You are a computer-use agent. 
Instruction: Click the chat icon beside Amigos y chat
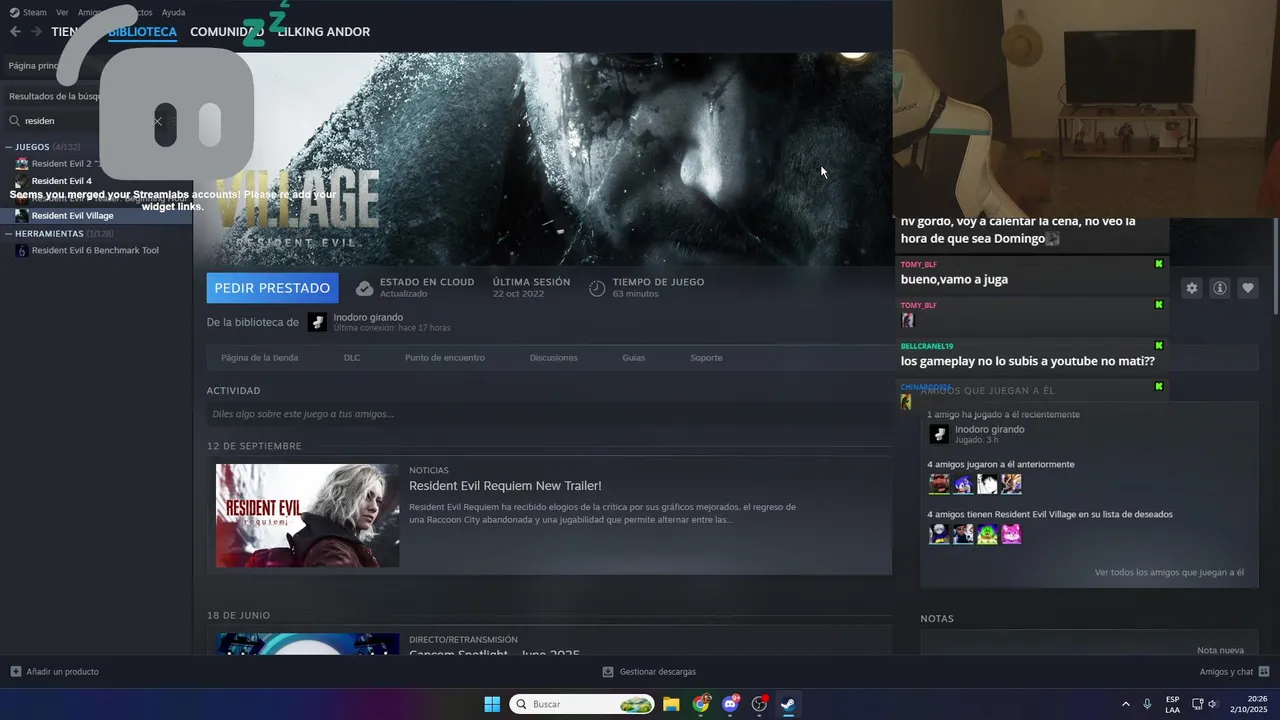tap(1264, 672)
